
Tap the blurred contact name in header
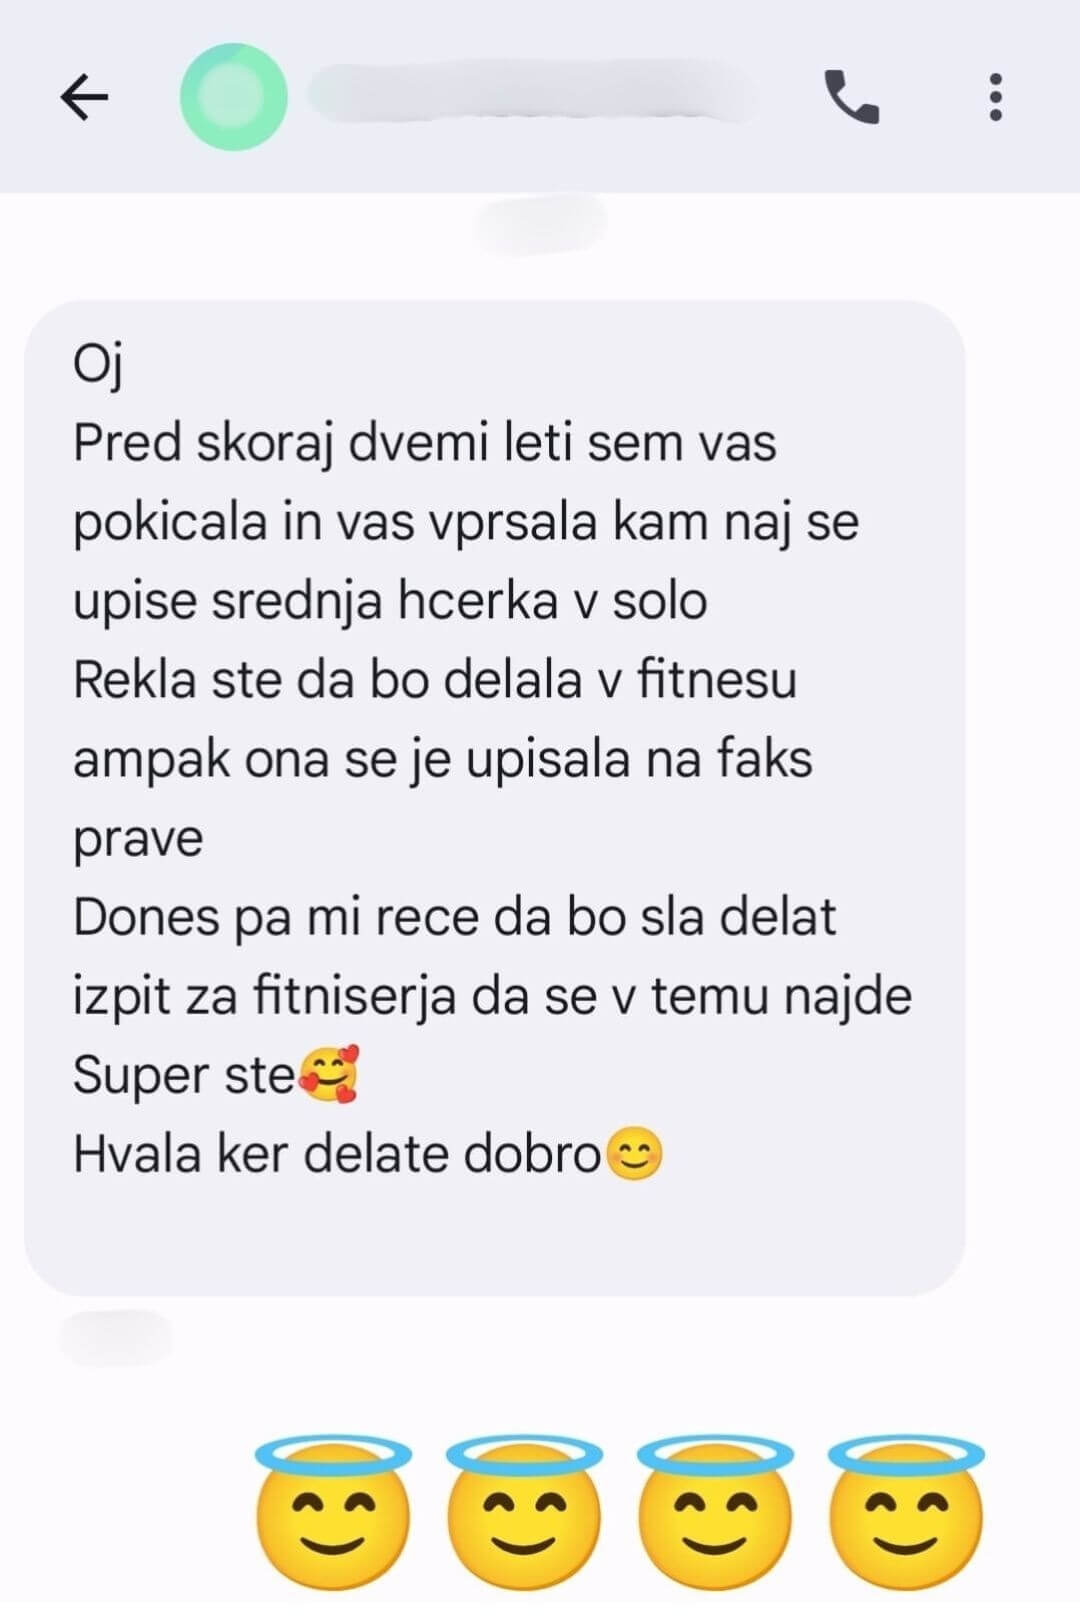point(532,93)
